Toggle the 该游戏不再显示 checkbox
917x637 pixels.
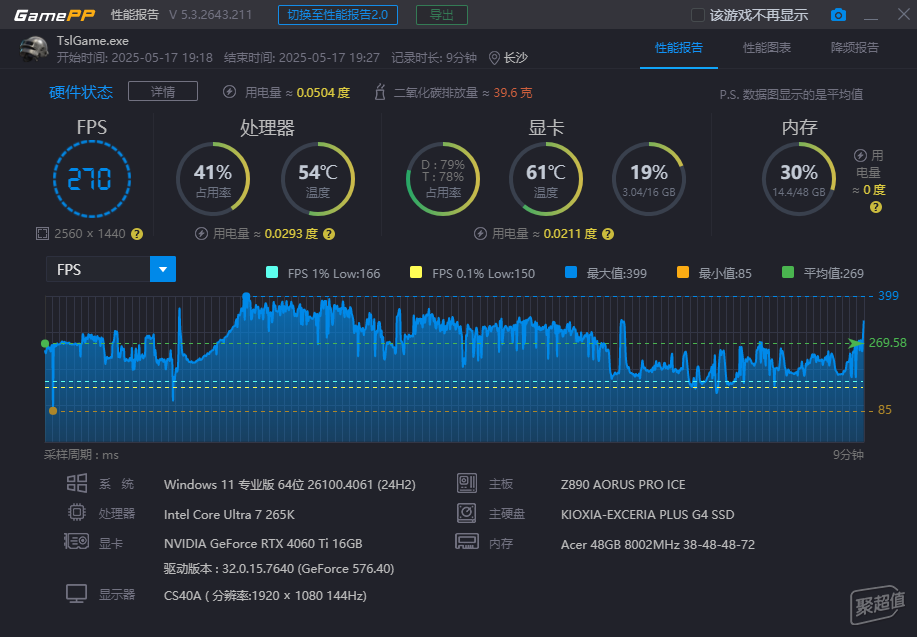pos(698,15)
